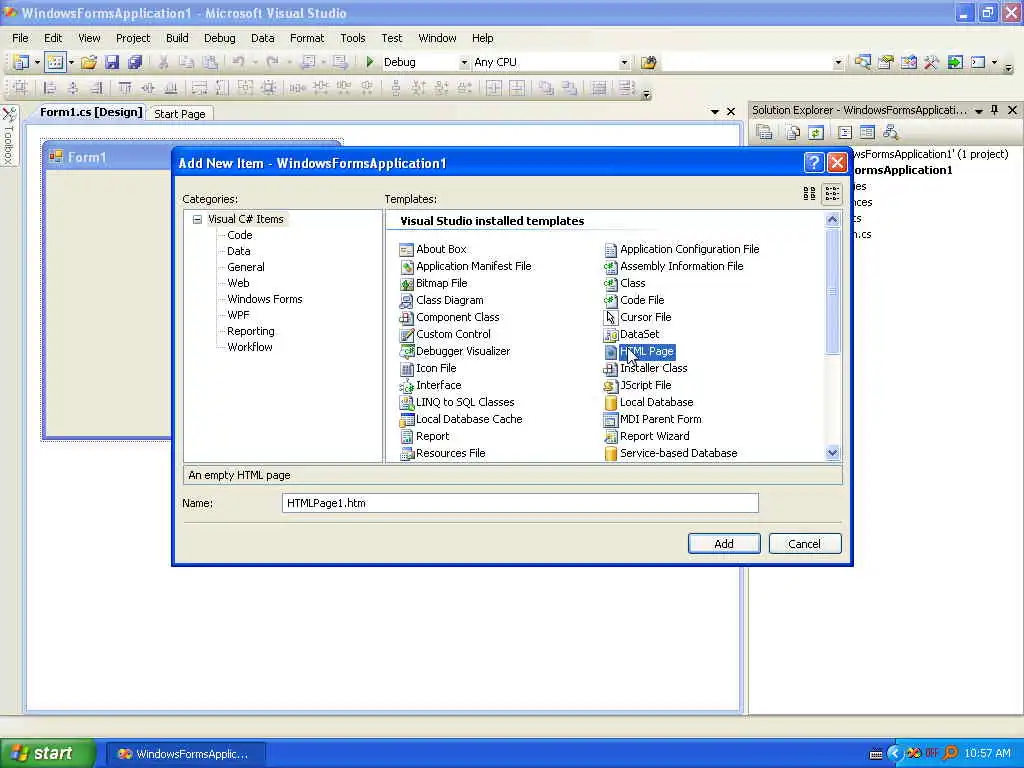Select the Web category
Image resolution: width=1024 pixels, height=768 pixels.
238,283
